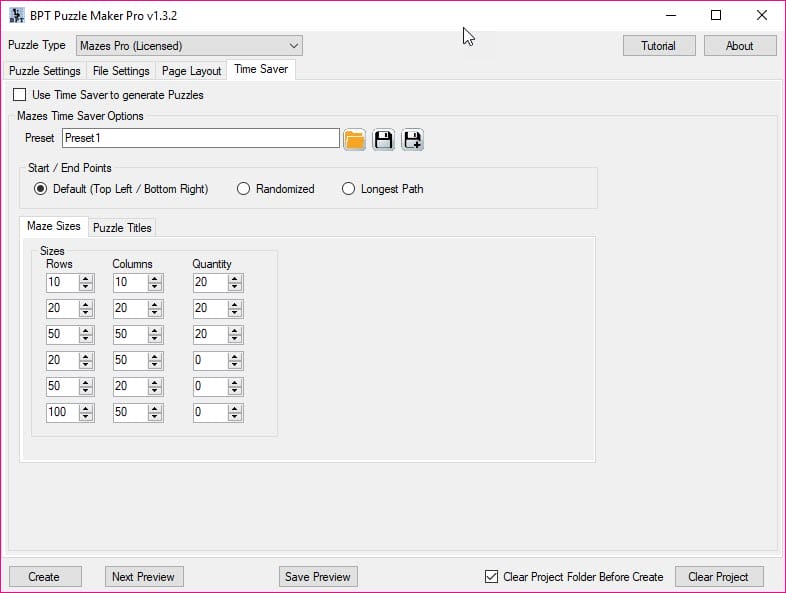Viewport: 786px width, 593px height.
Task: Decrease Rows value in fourth size row
Action: [86, 365]
